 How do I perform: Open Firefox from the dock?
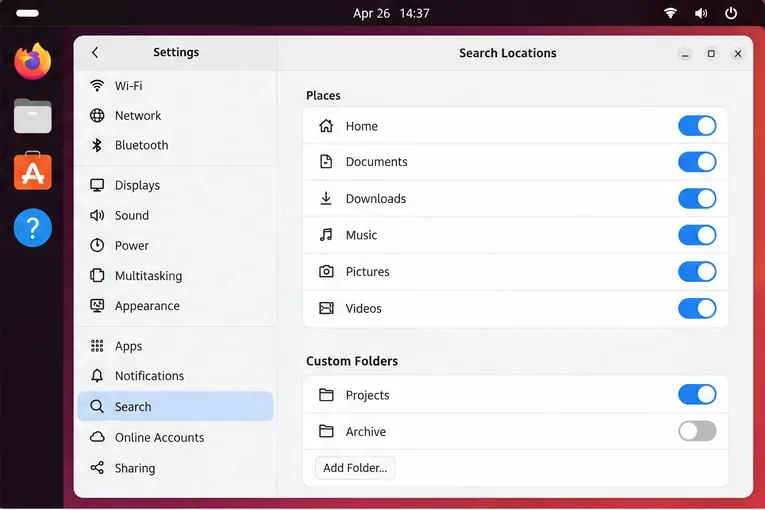[x=33, y=61]
